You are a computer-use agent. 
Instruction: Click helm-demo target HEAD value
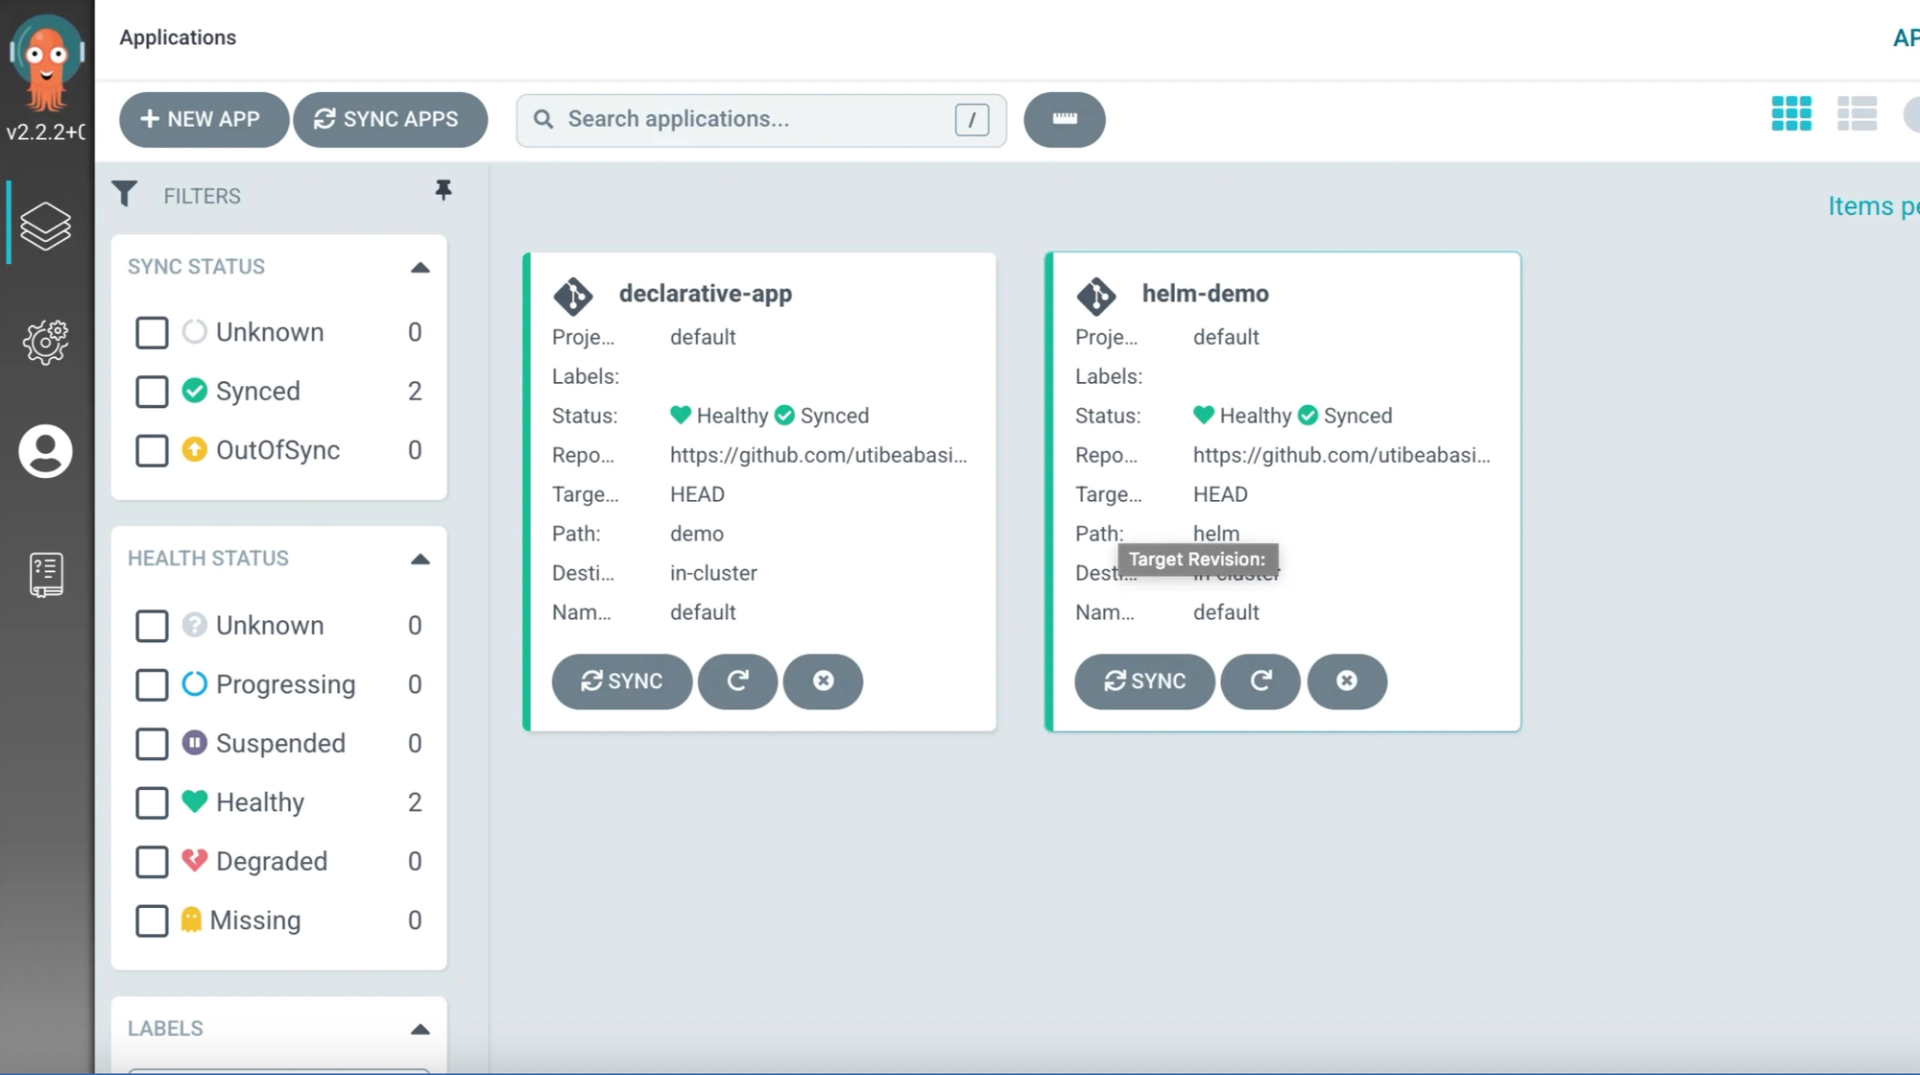coord(1220,494)
